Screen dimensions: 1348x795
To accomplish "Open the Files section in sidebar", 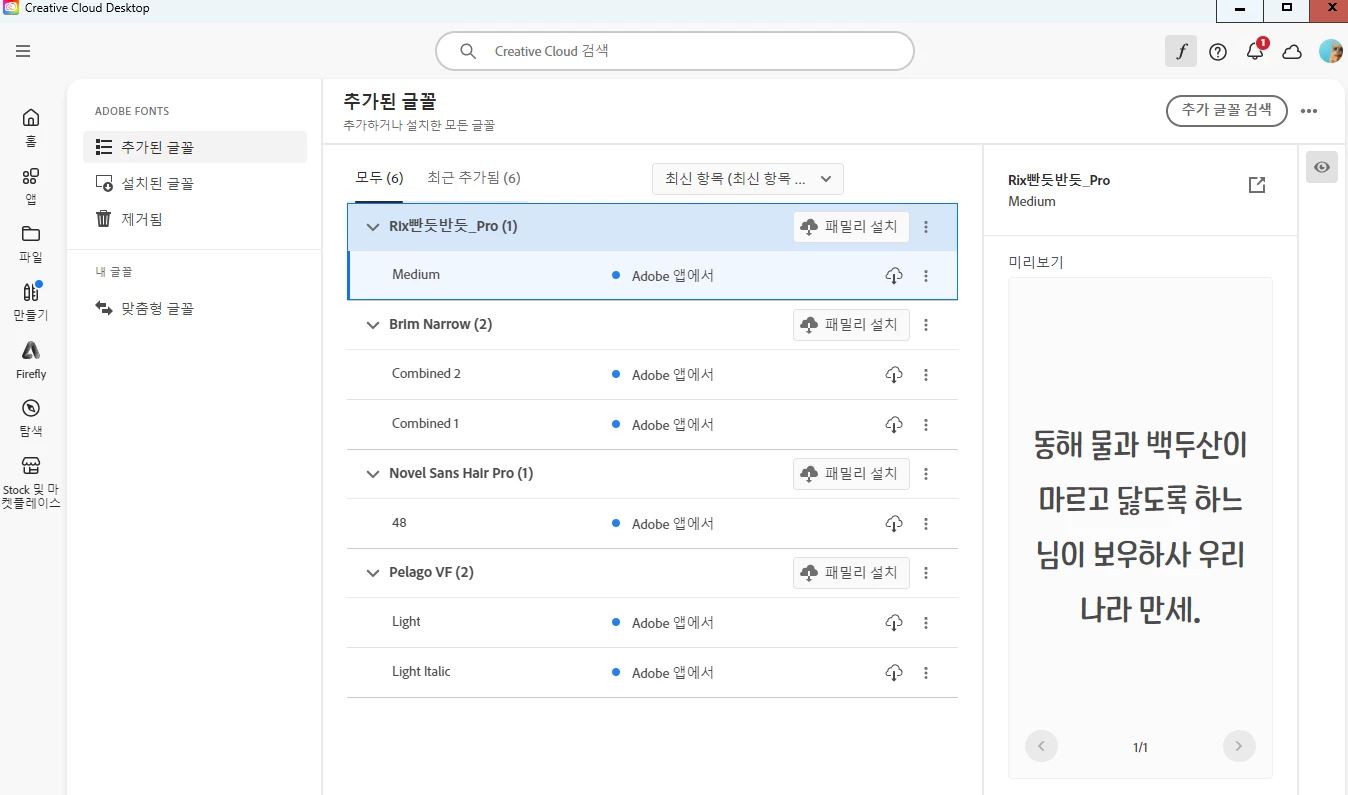I will pos(31,244).
